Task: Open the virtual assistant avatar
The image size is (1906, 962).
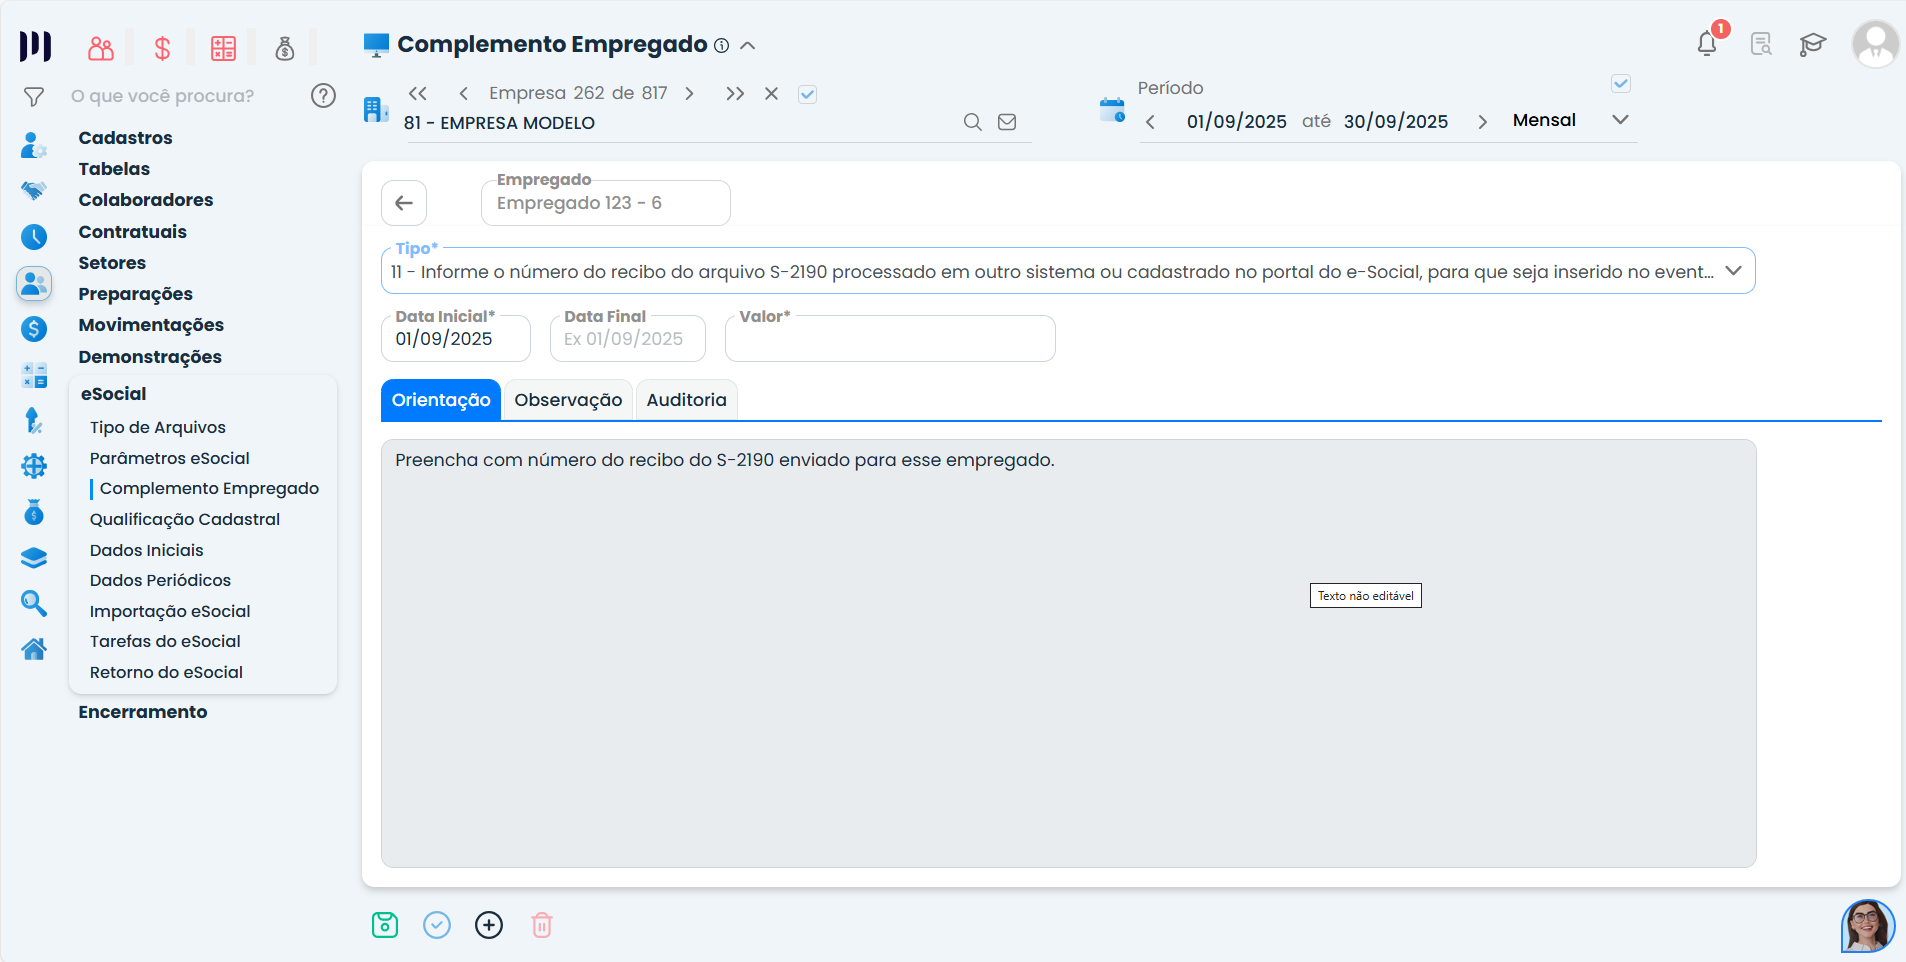Action: point(1868,926)
